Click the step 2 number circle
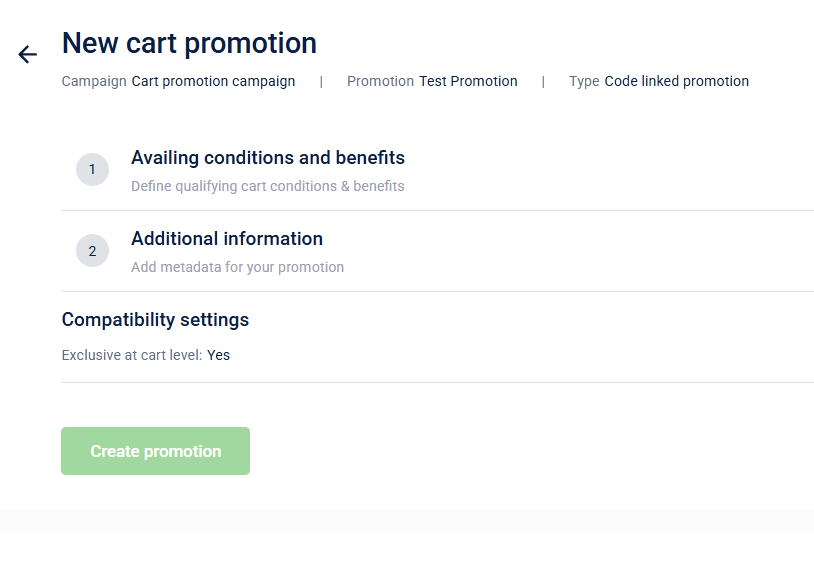Screen dimensions: 814x569 (92, 251)
